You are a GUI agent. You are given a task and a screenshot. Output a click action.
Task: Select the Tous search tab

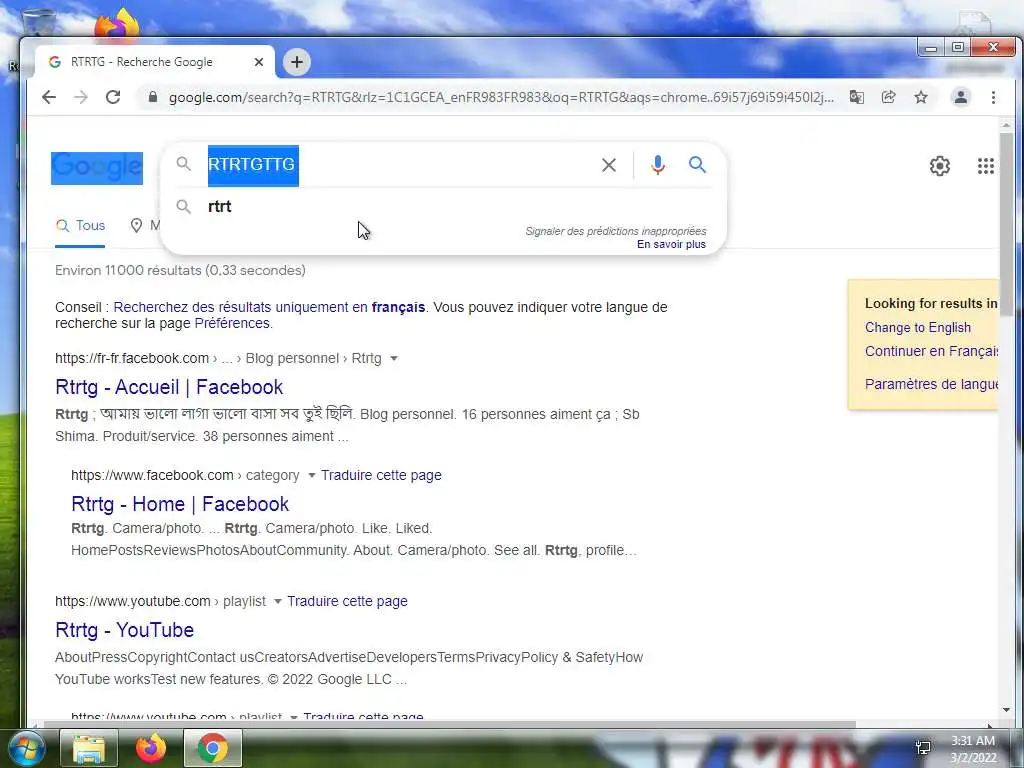point(80,226)
